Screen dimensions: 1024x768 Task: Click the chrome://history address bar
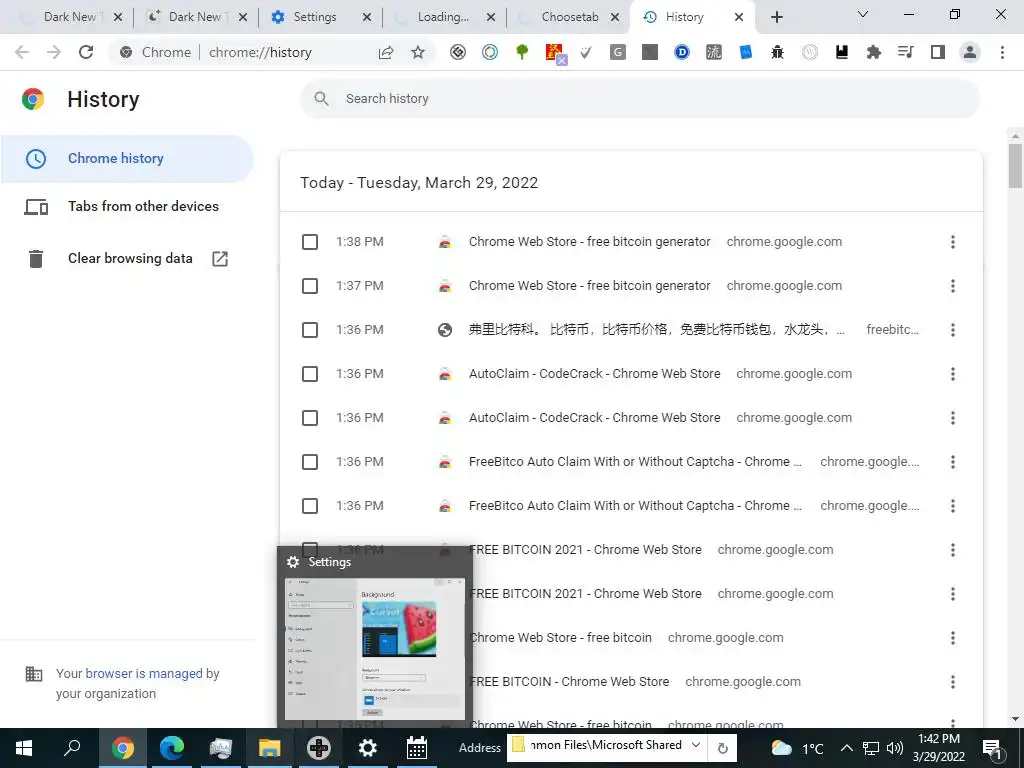[260, 52]
